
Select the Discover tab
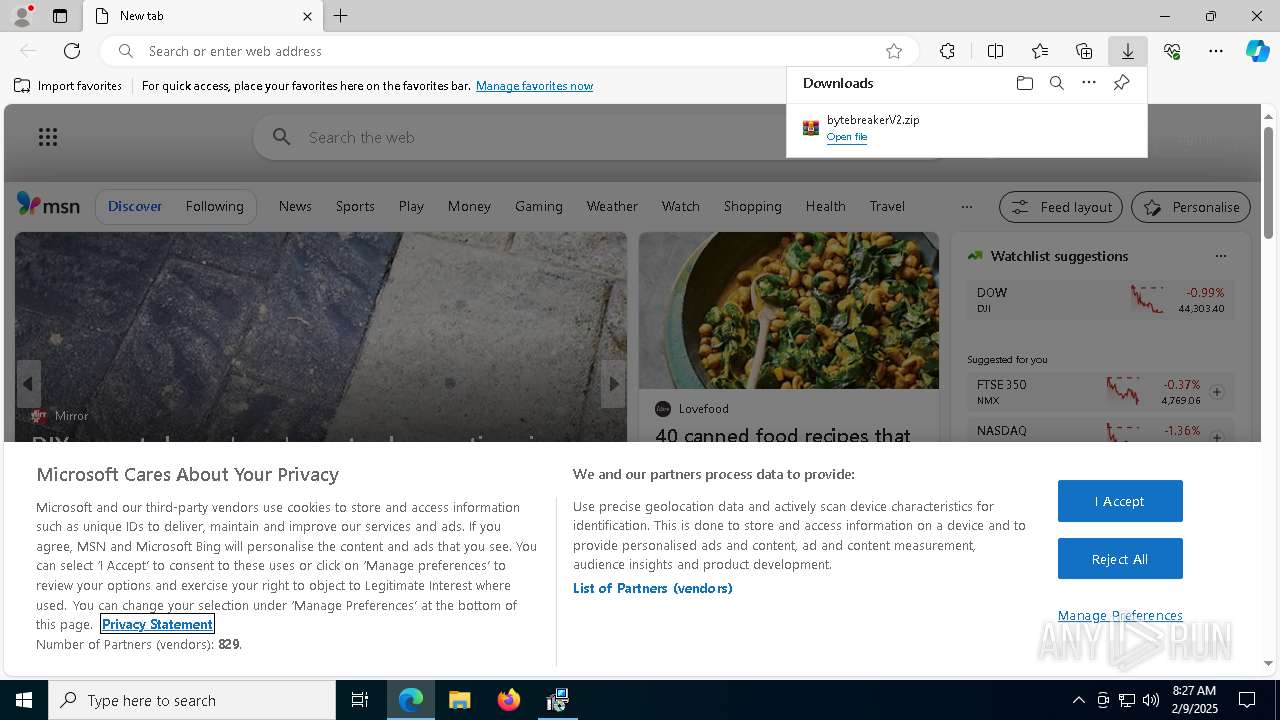pyautogui.click(x=135, y=206)
